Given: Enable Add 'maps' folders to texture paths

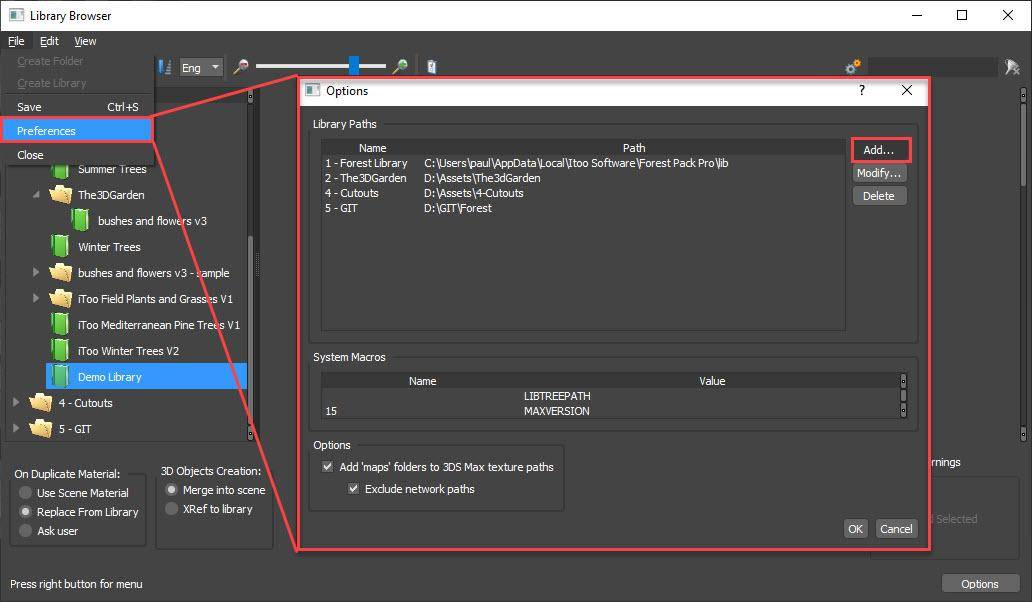Looking at the screenshot, I should (327, 466).
